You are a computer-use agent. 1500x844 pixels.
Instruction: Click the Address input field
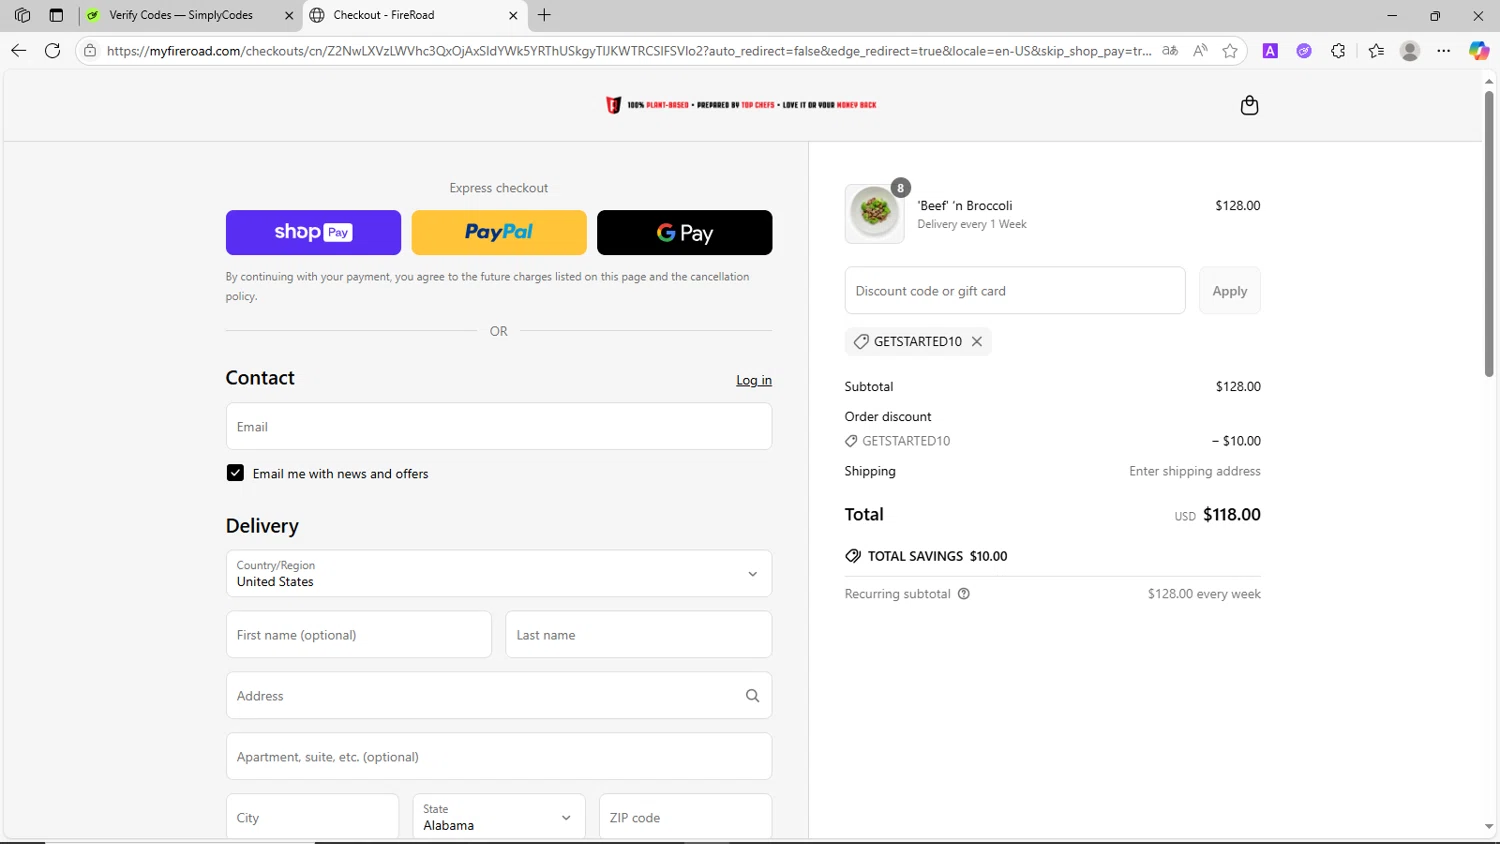click(499, 696)
